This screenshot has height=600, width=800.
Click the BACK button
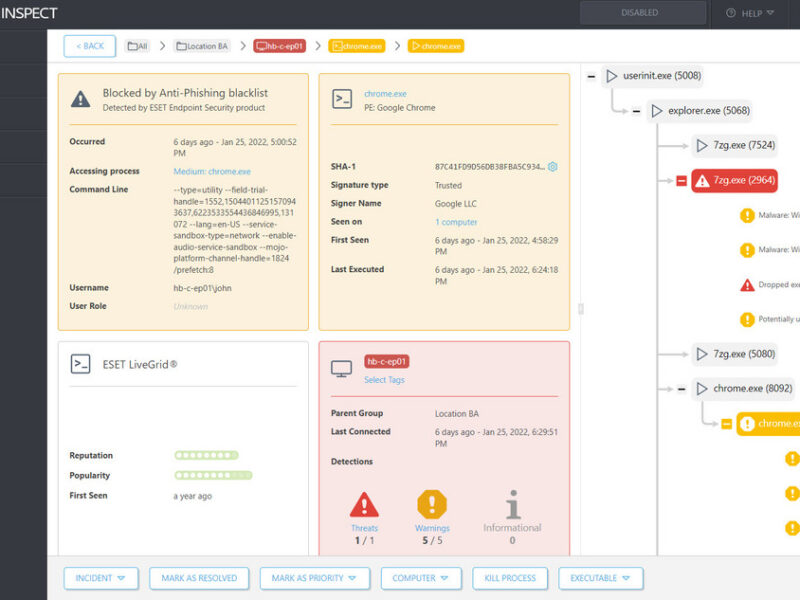pos(89,46)
